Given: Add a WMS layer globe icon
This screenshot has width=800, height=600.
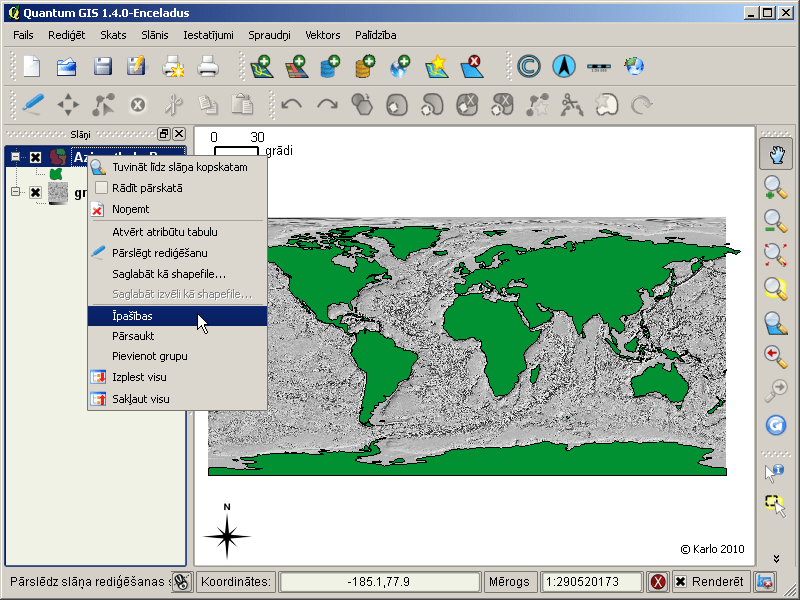Looking at the screenshot, I should (x=399, y=66).
